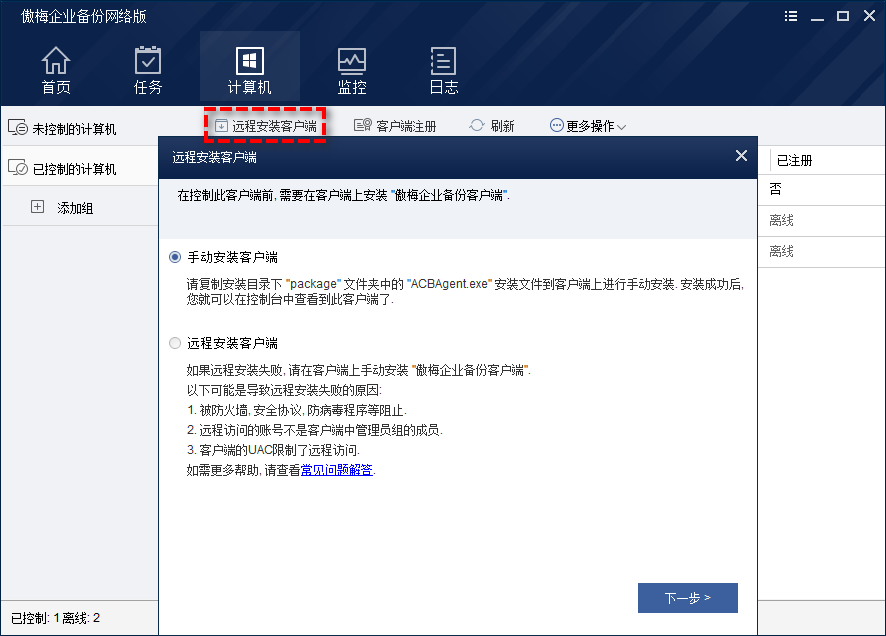Select the 计算机 computers icon
Image resolution: width=886 pixels, height=636 pixels.
(x=249, y=61)
